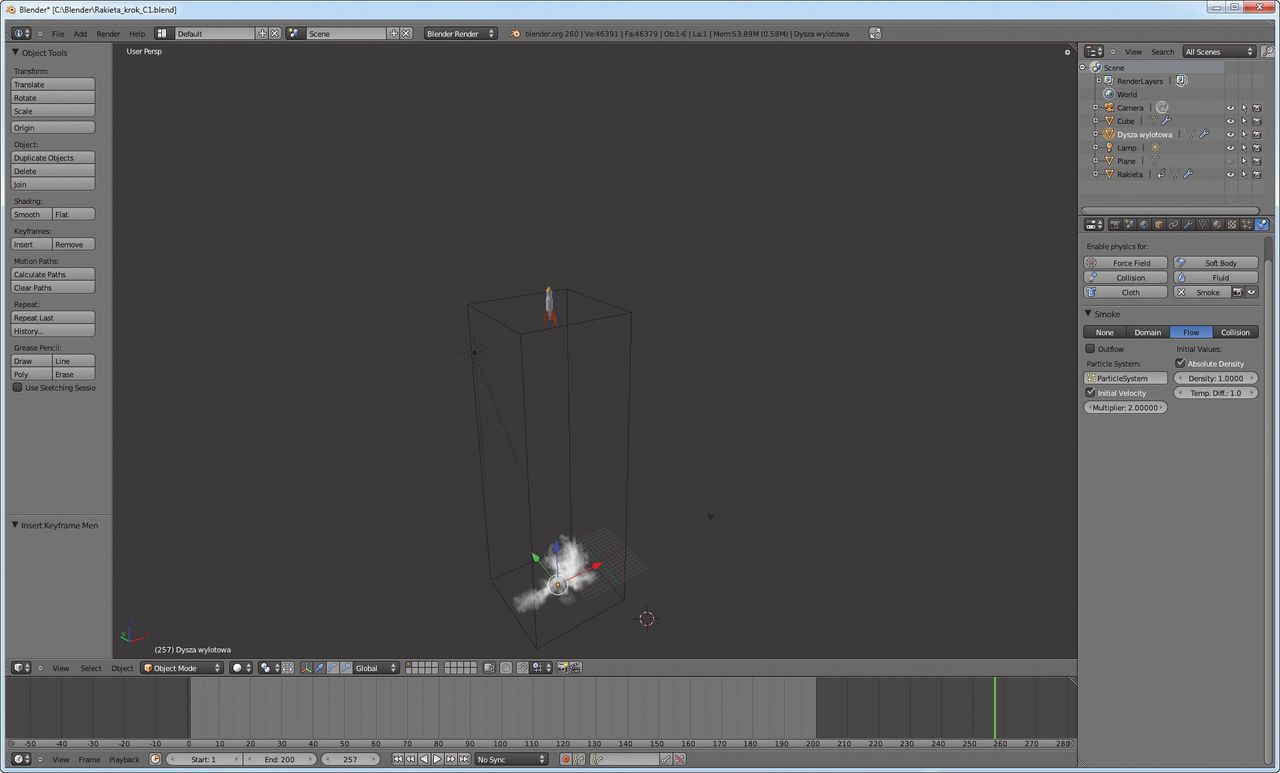
Task: Click the Camera object icon in outliner
Action: pyautogui.click(x=1109, y=107)
